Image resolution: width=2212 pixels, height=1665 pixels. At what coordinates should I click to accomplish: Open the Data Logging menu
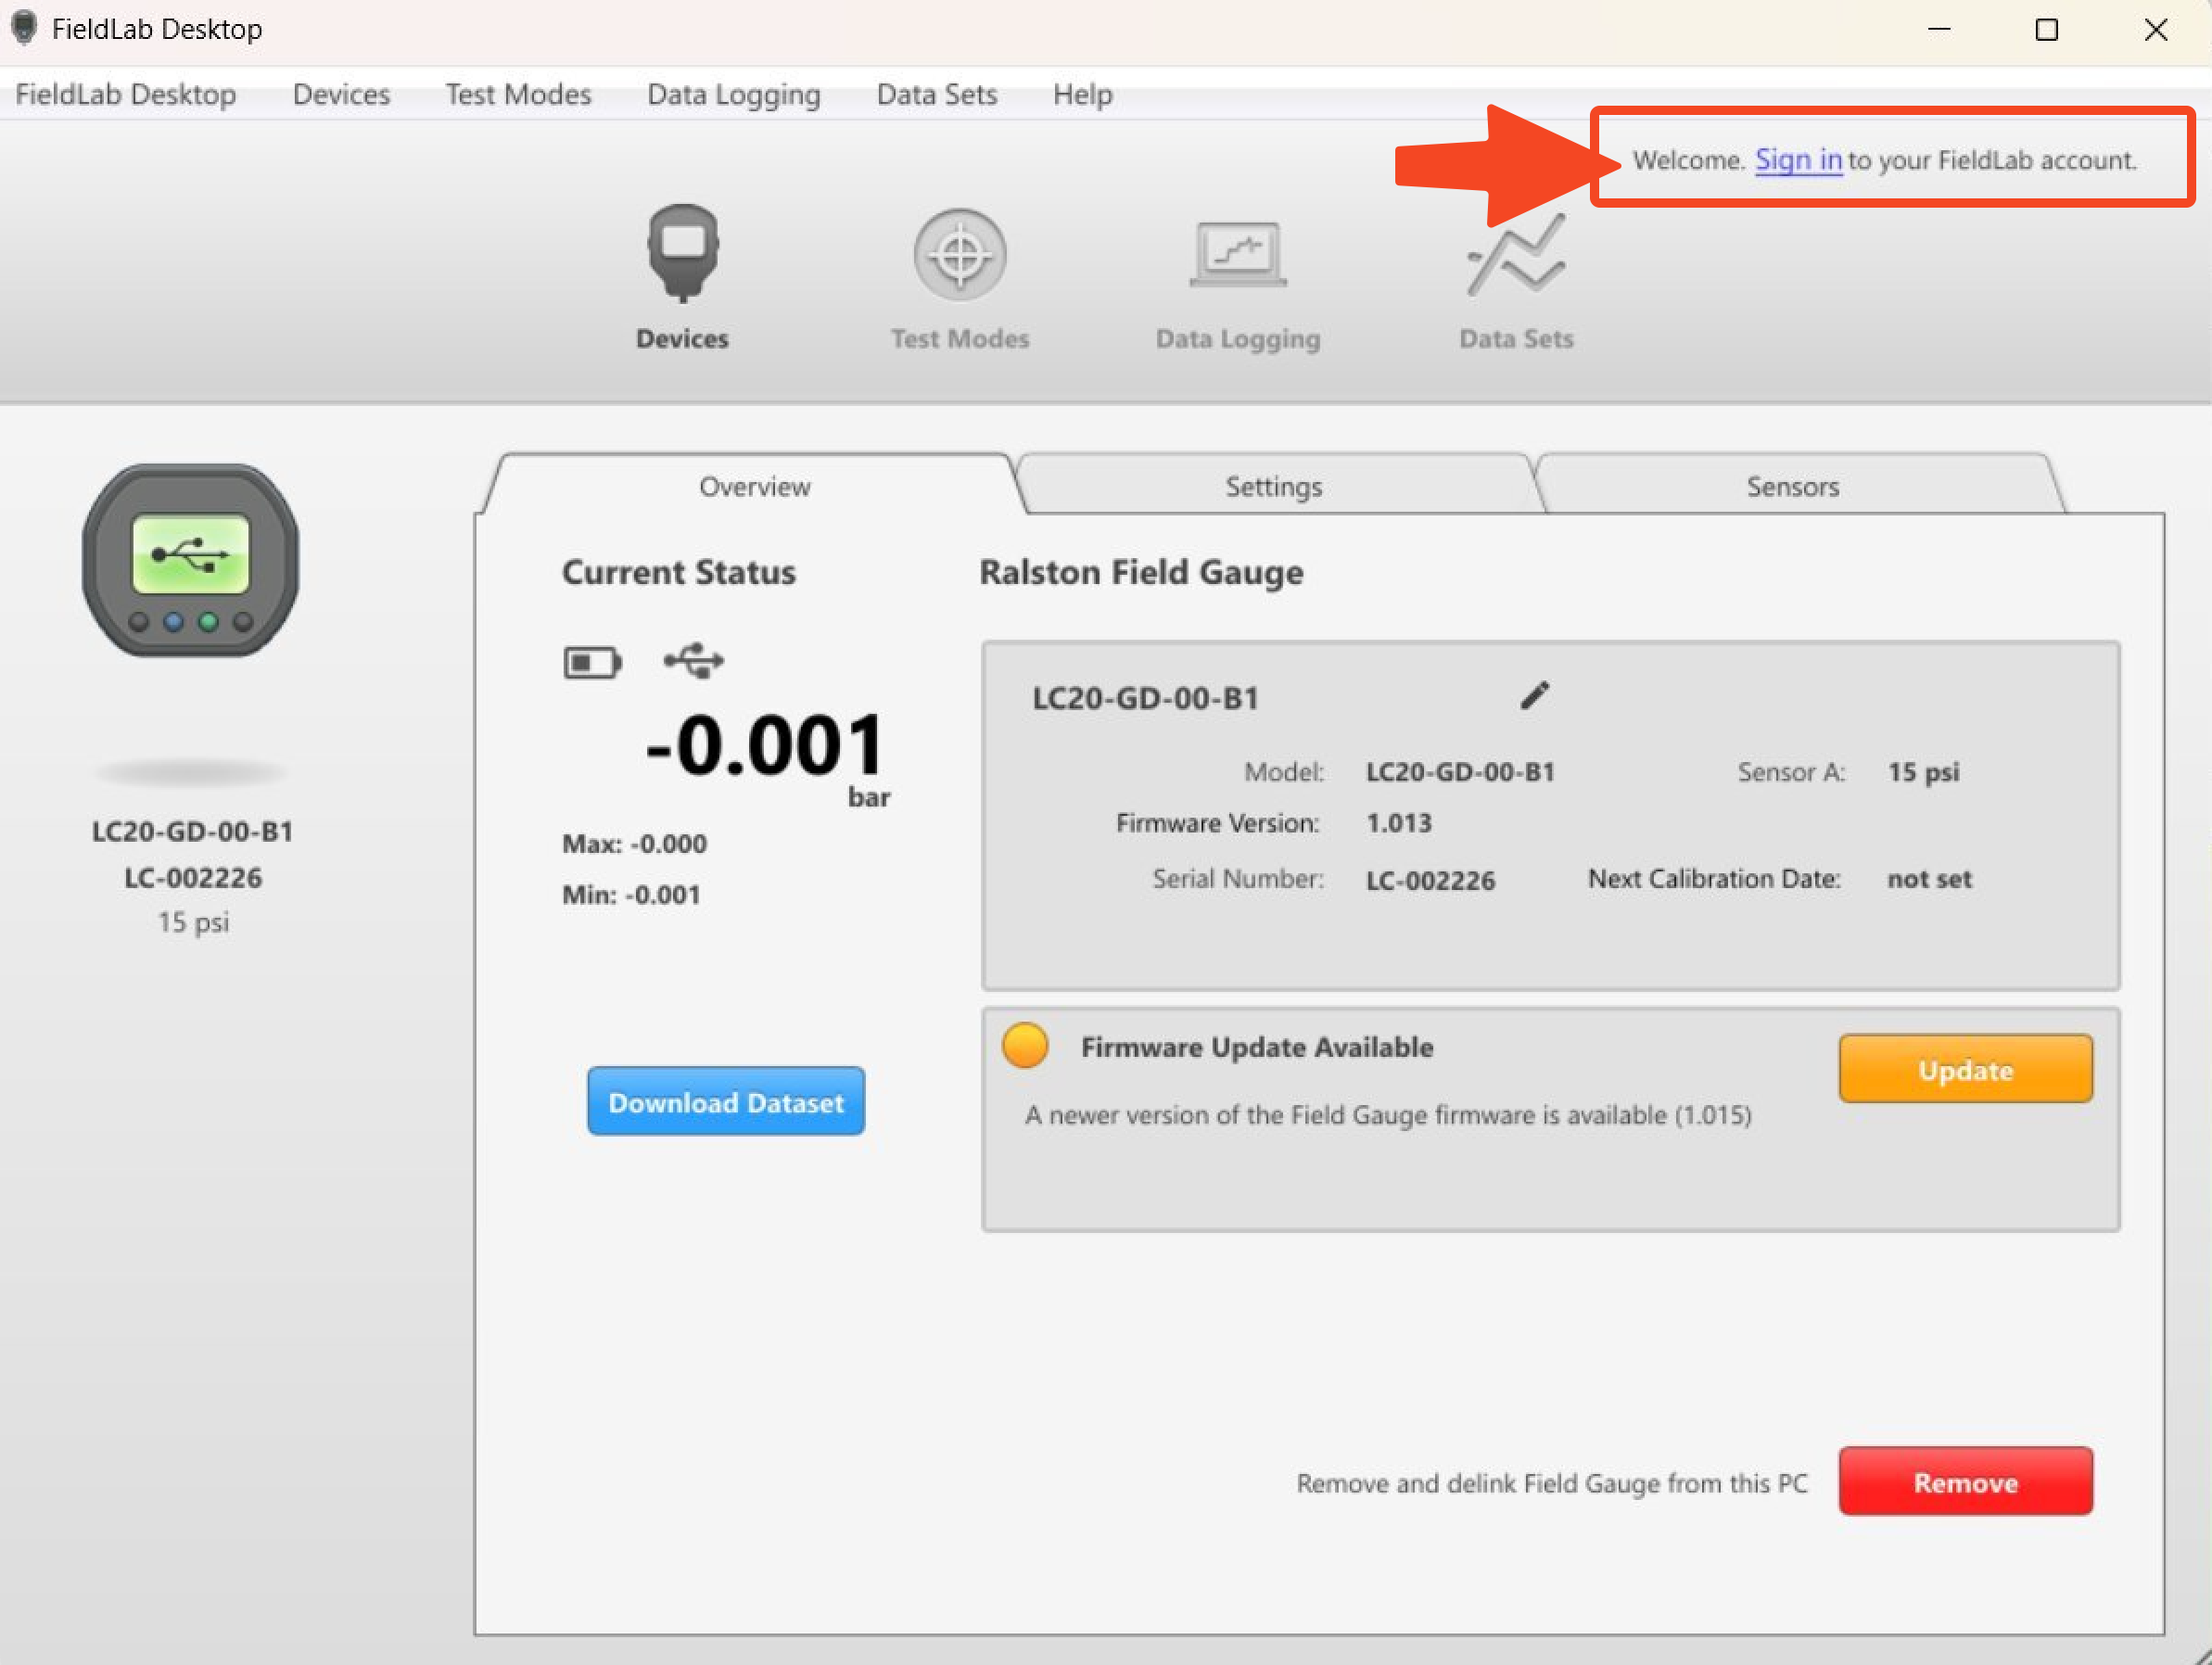click(x=734, y=94)
